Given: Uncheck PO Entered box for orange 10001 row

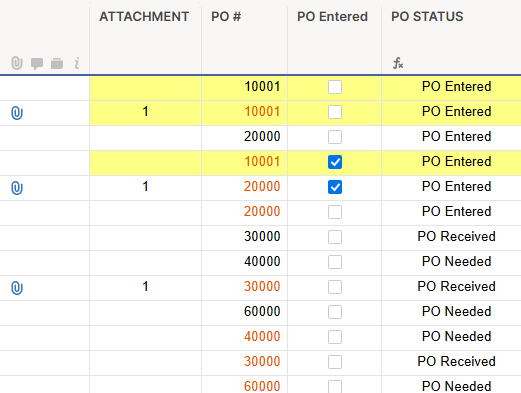Looking at the screenshot, I should 335,162.
